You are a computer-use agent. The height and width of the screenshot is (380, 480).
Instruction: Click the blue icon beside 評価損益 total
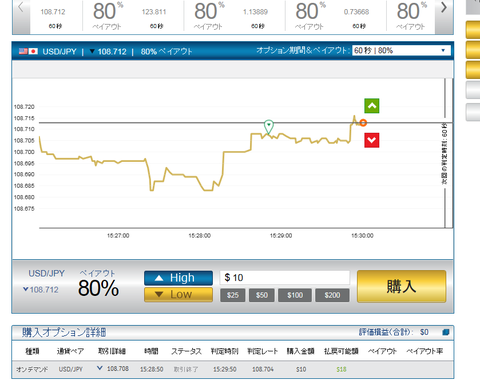tap(446, 332)
